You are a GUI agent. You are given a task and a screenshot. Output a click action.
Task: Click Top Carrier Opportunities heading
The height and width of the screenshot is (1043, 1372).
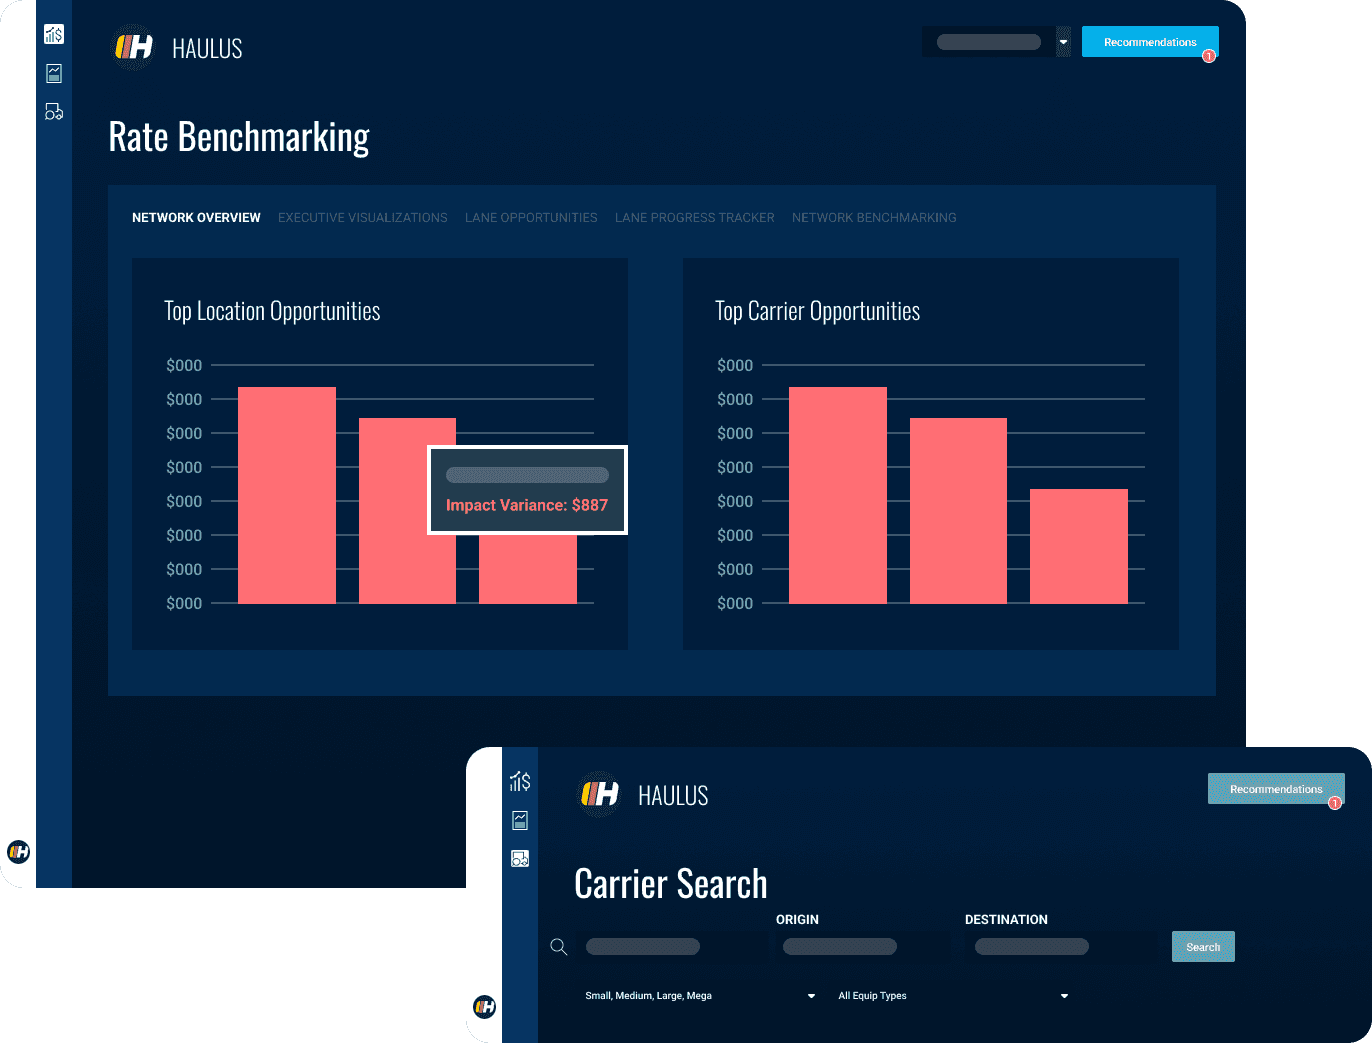tap(817, 311)
